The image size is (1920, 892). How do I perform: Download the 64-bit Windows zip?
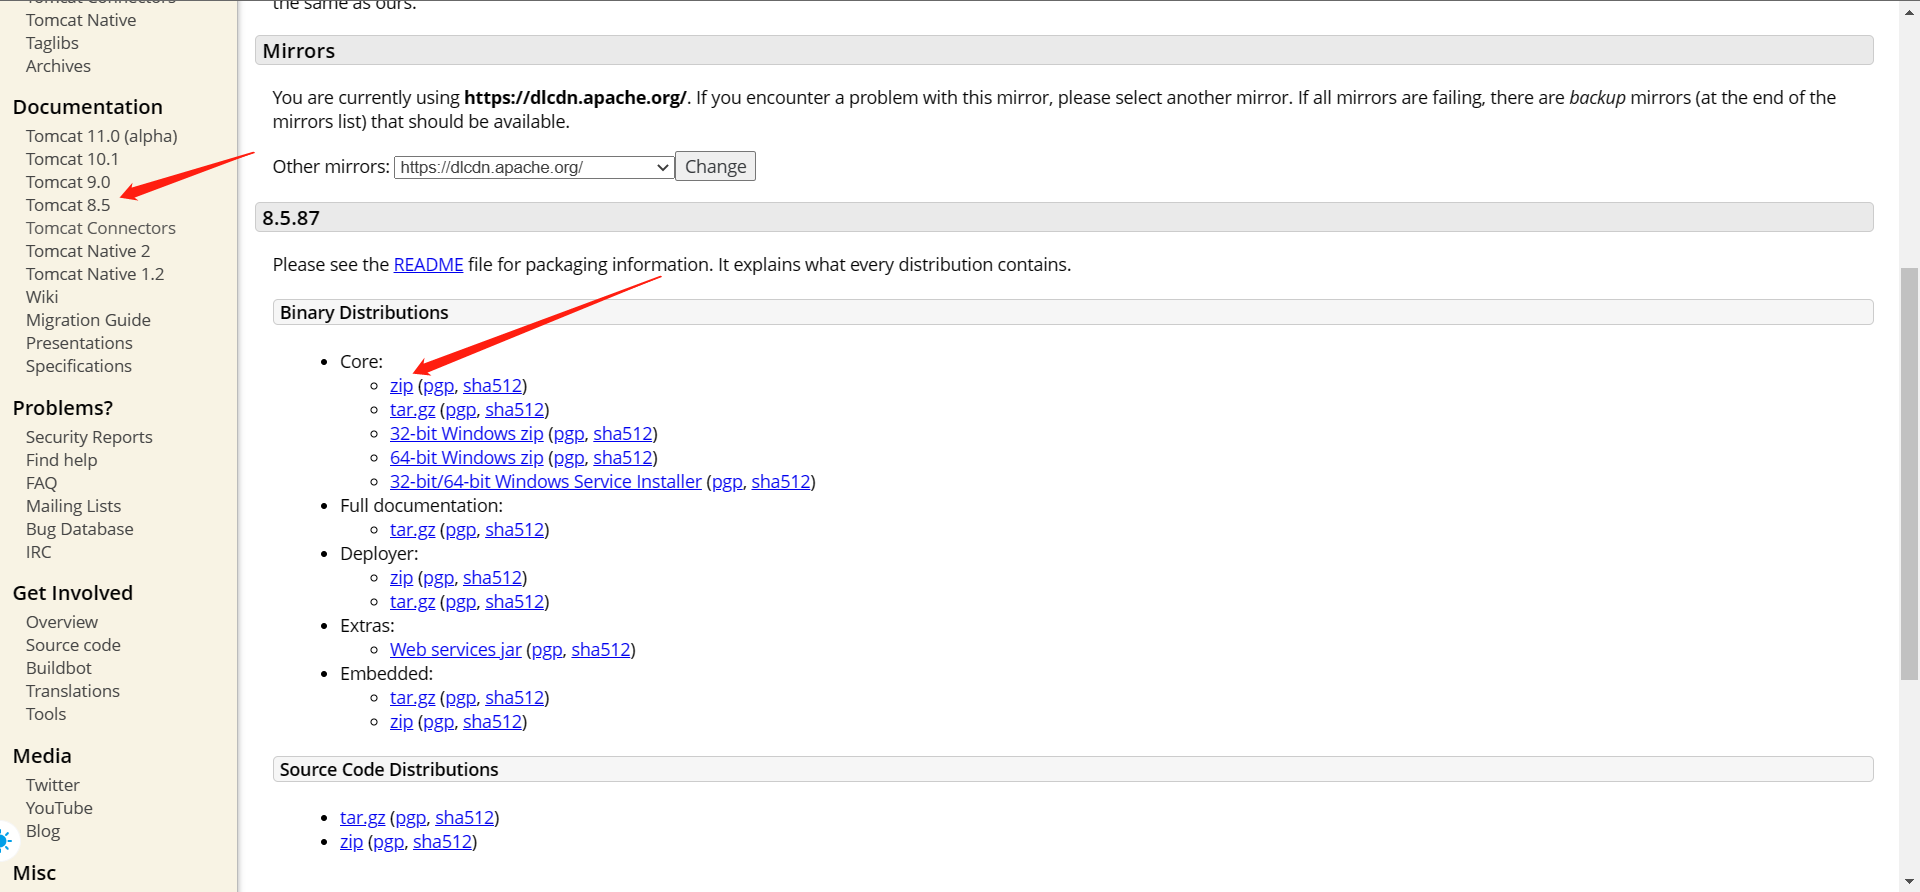pos(466,458)
